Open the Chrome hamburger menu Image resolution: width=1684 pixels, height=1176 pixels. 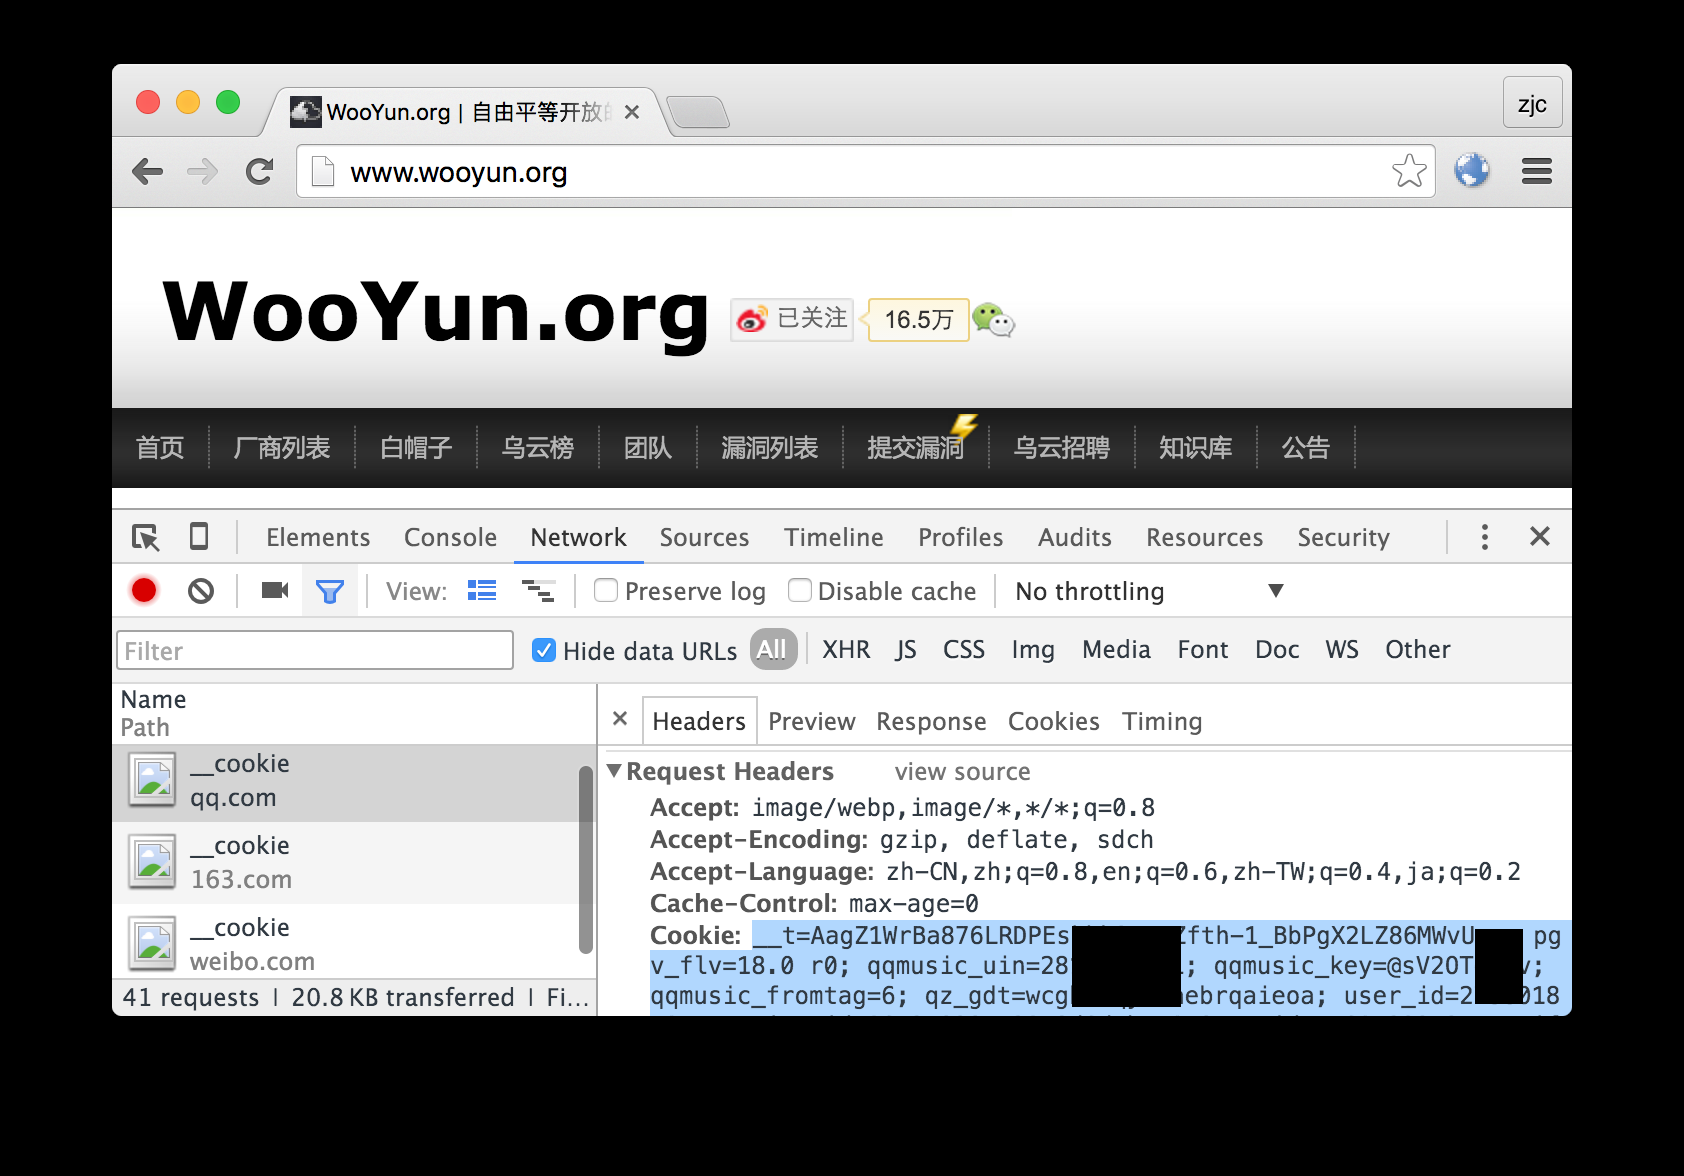click(x=1537, y=171)
